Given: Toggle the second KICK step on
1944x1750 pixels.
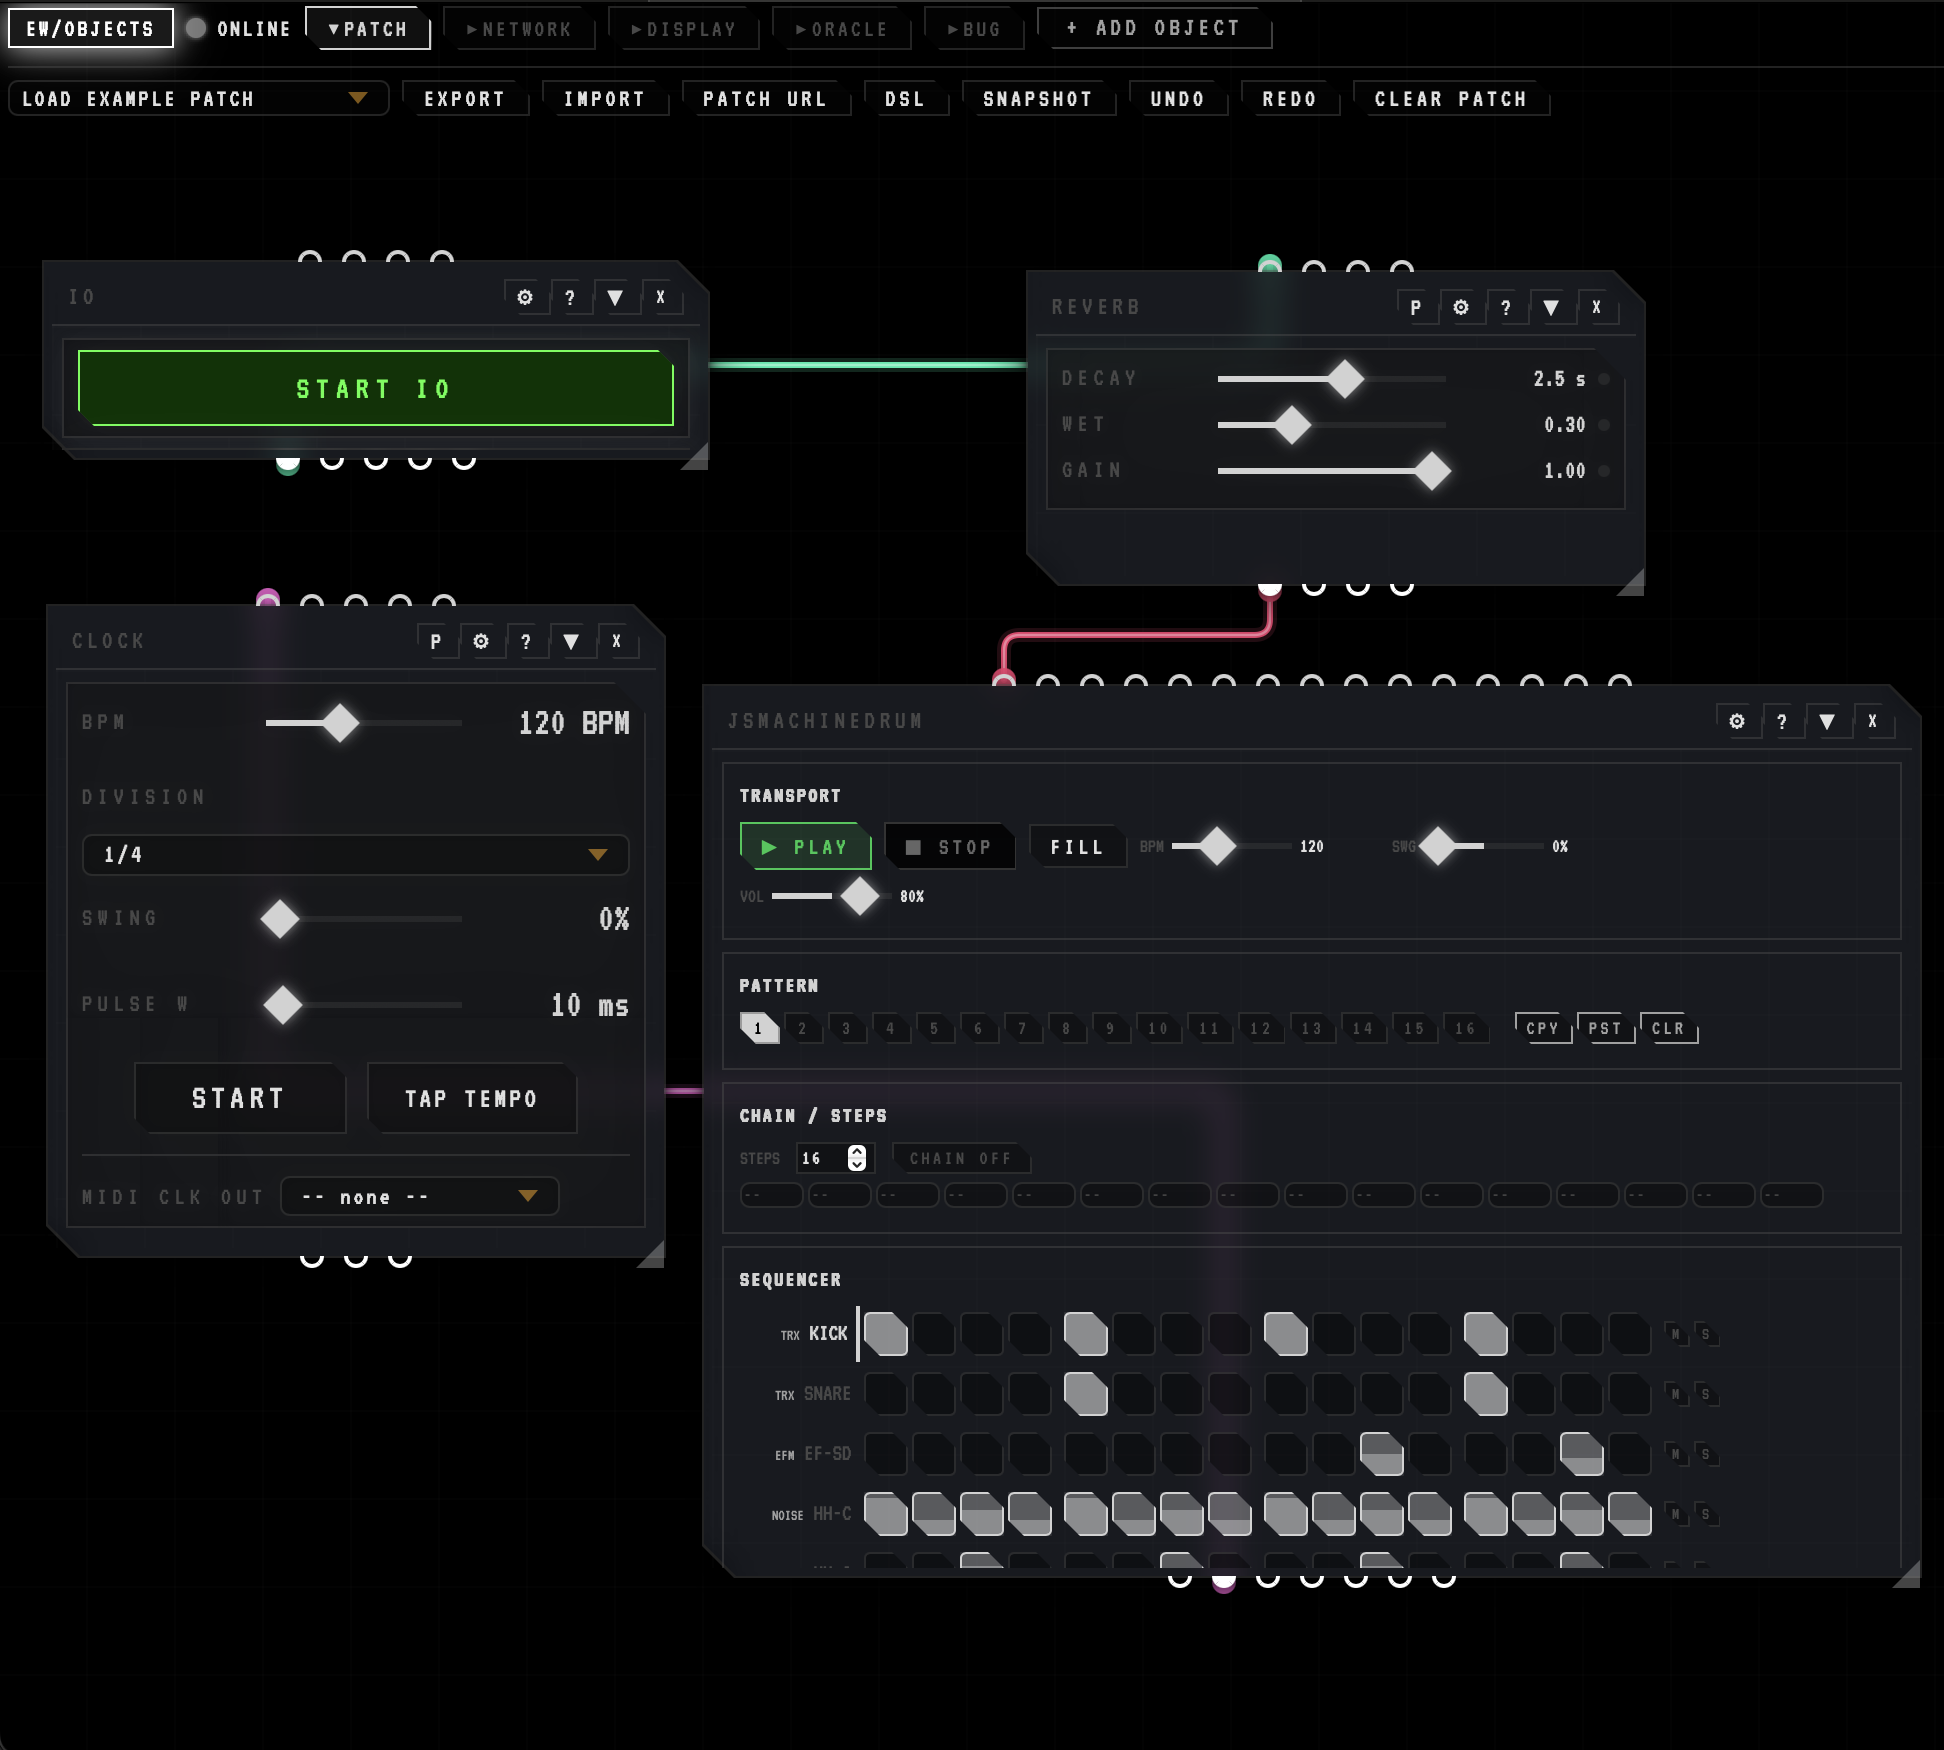Looking at the screenshot, I should (x=934, y=1334).
